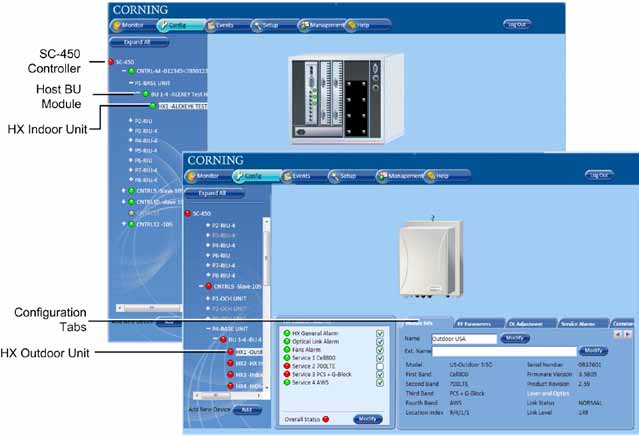Open RF Parameters configuration tab
This screenshot has height=436, width=639.
pos(479,323)
